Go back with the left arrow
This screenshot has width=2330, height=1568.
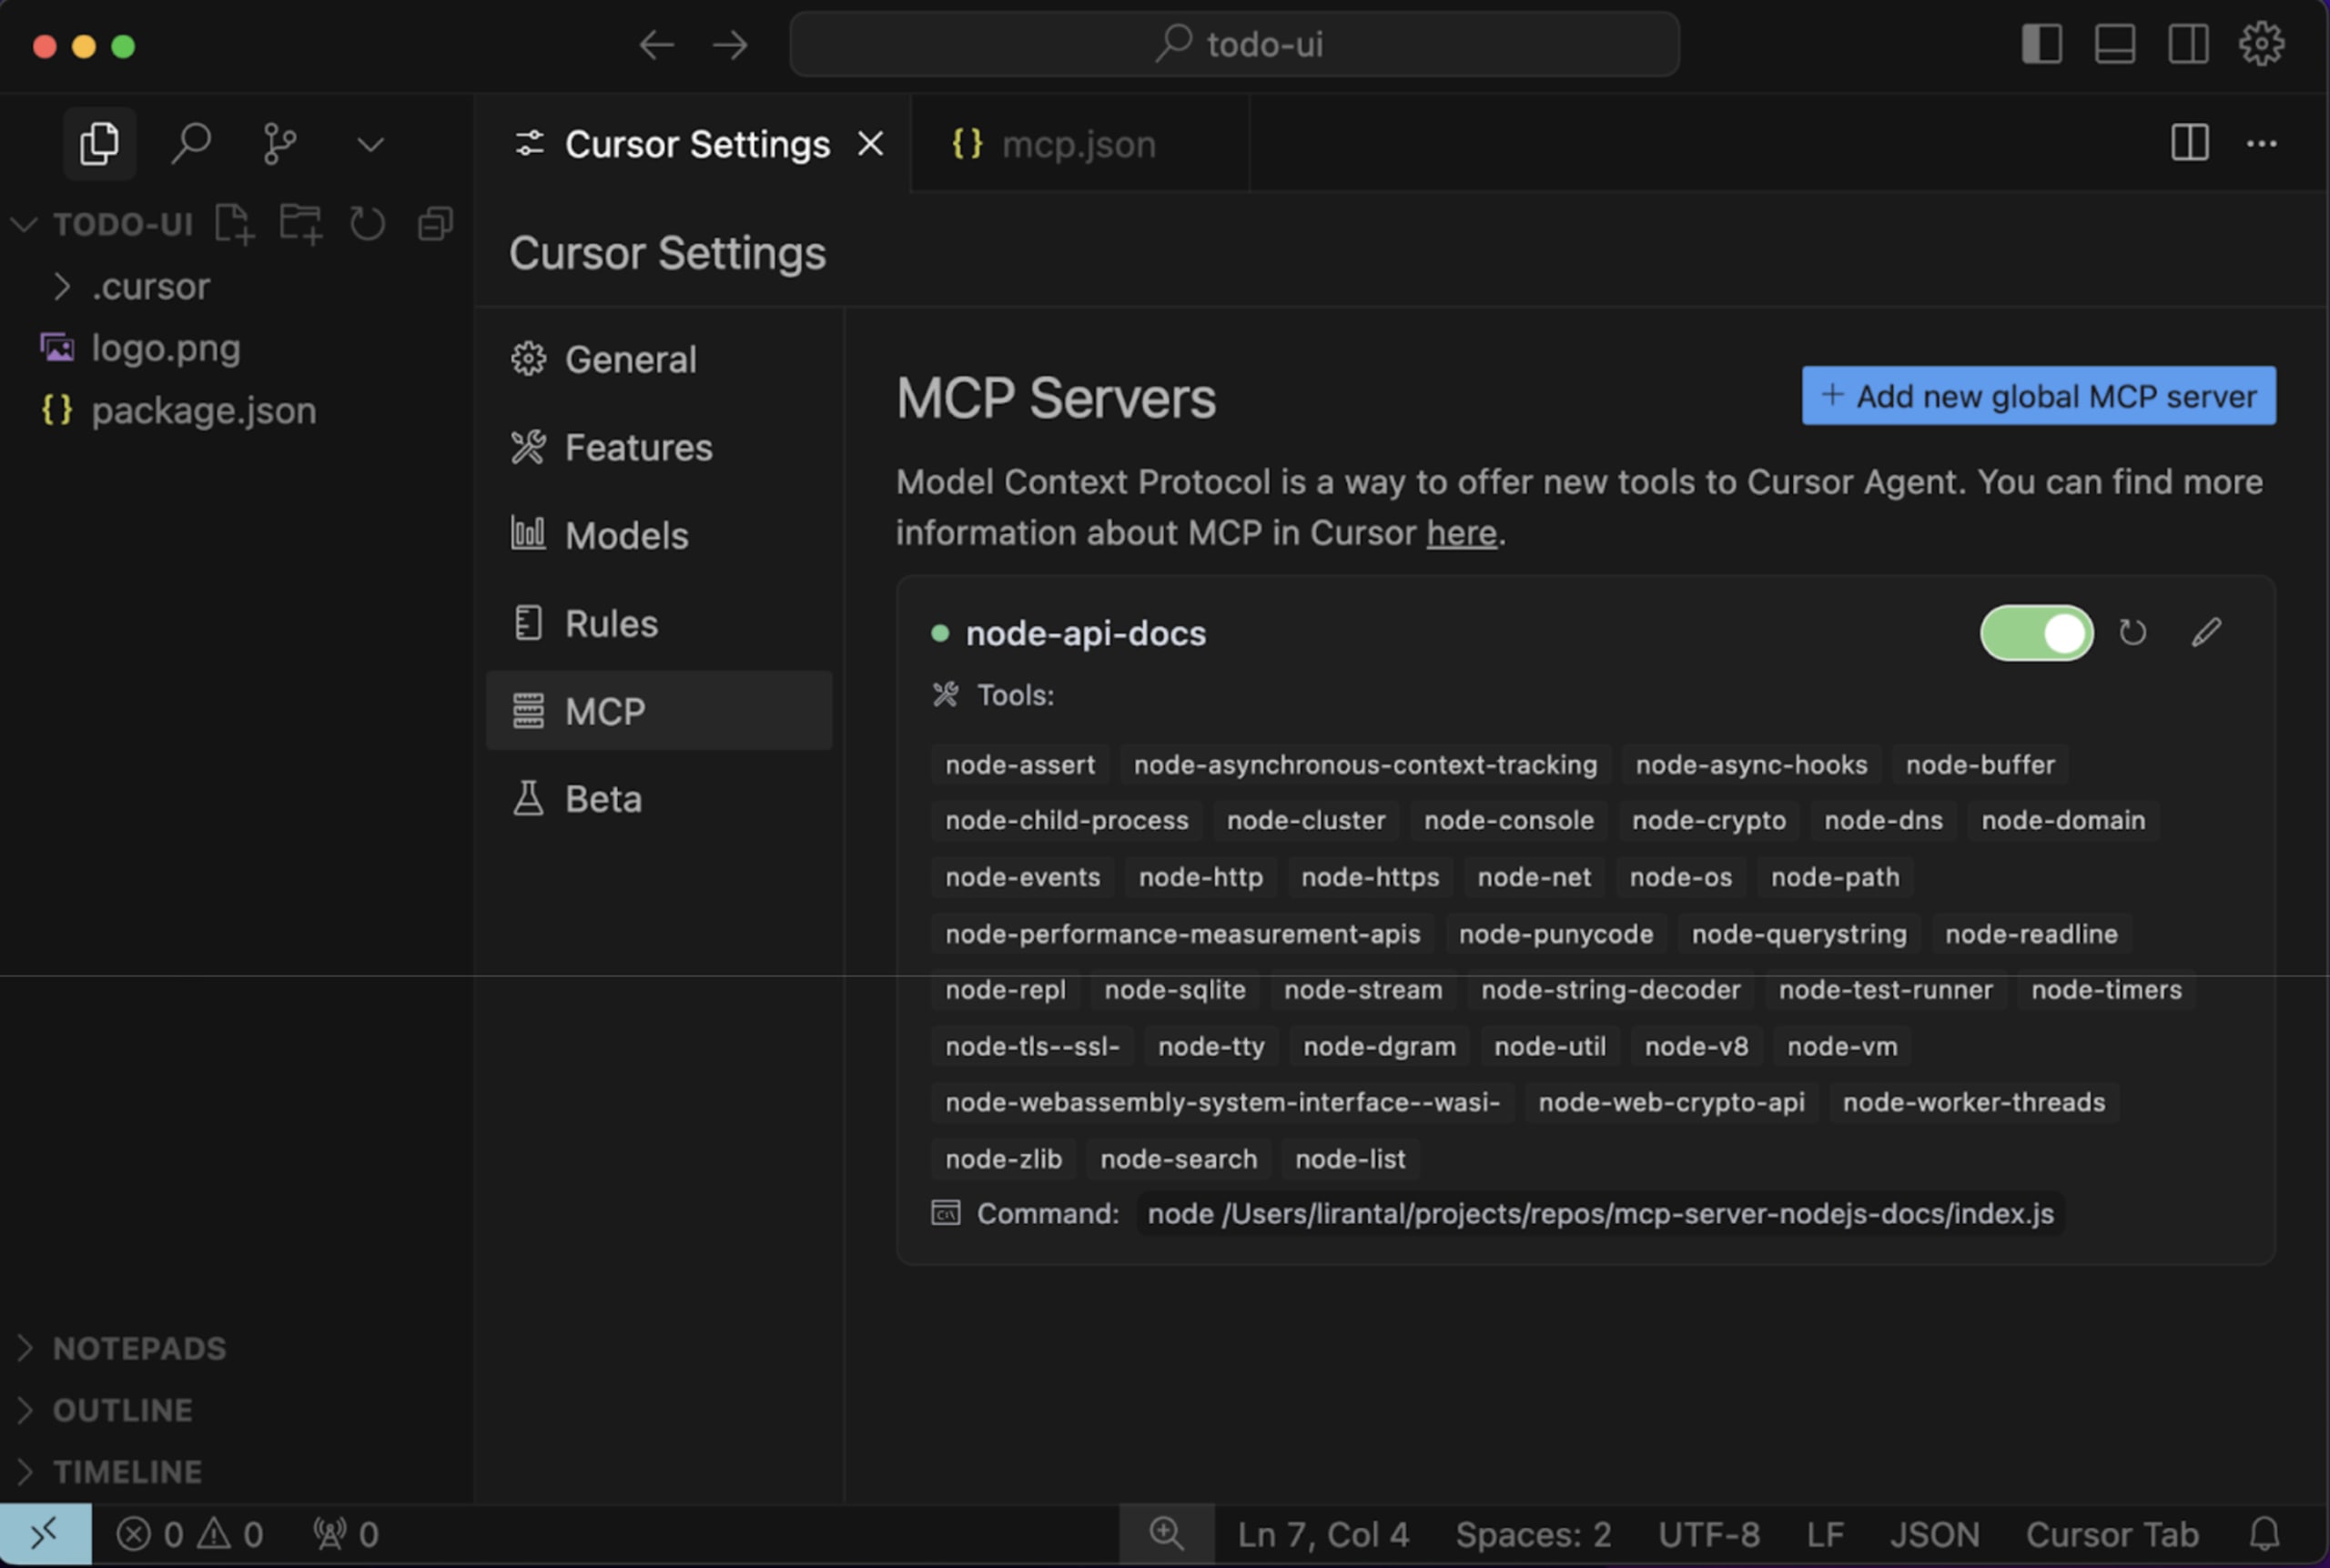pyautogui.click(x=656, y=44)
